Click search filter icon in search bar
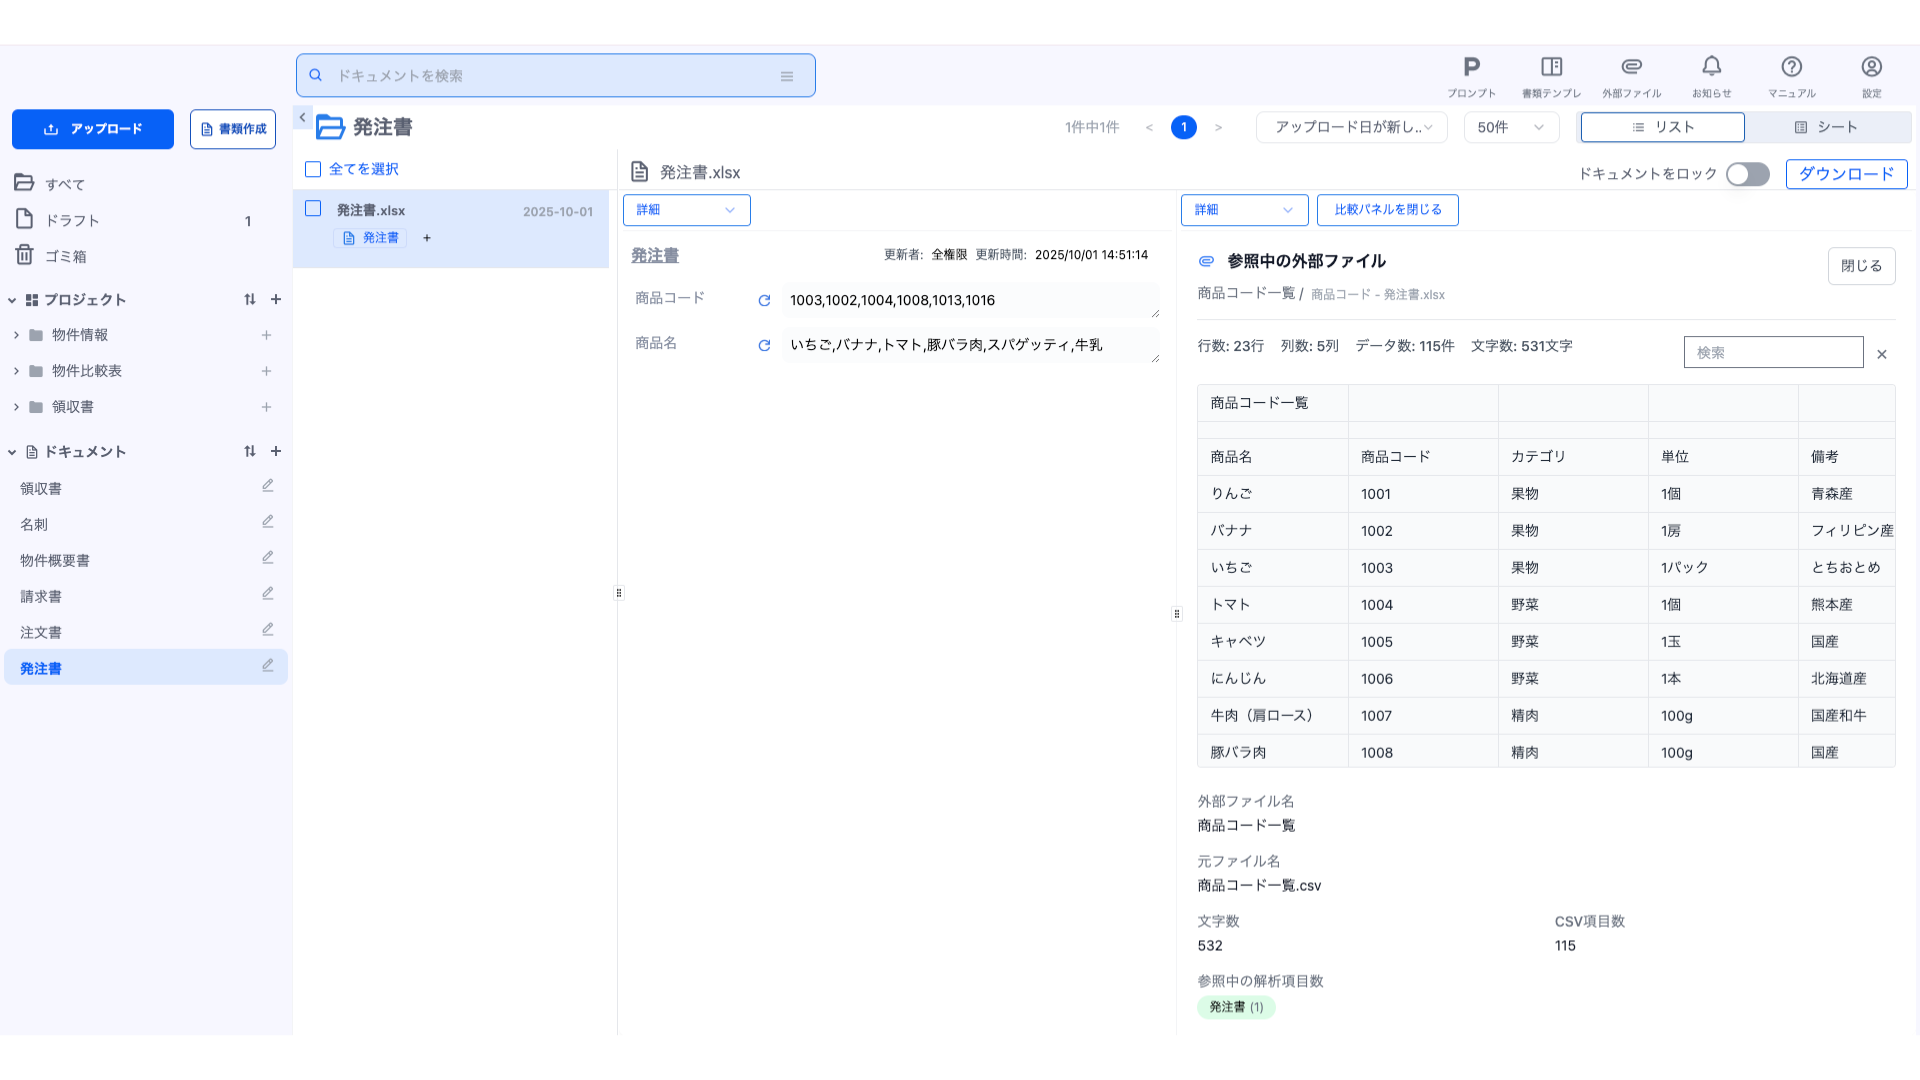 [787, 76]
